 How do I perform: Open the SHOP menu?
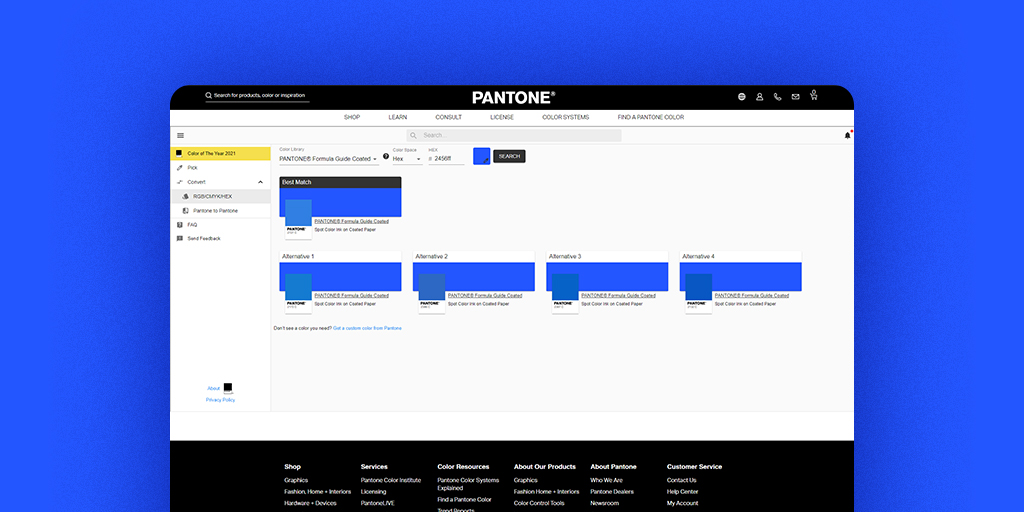point(352,117)
